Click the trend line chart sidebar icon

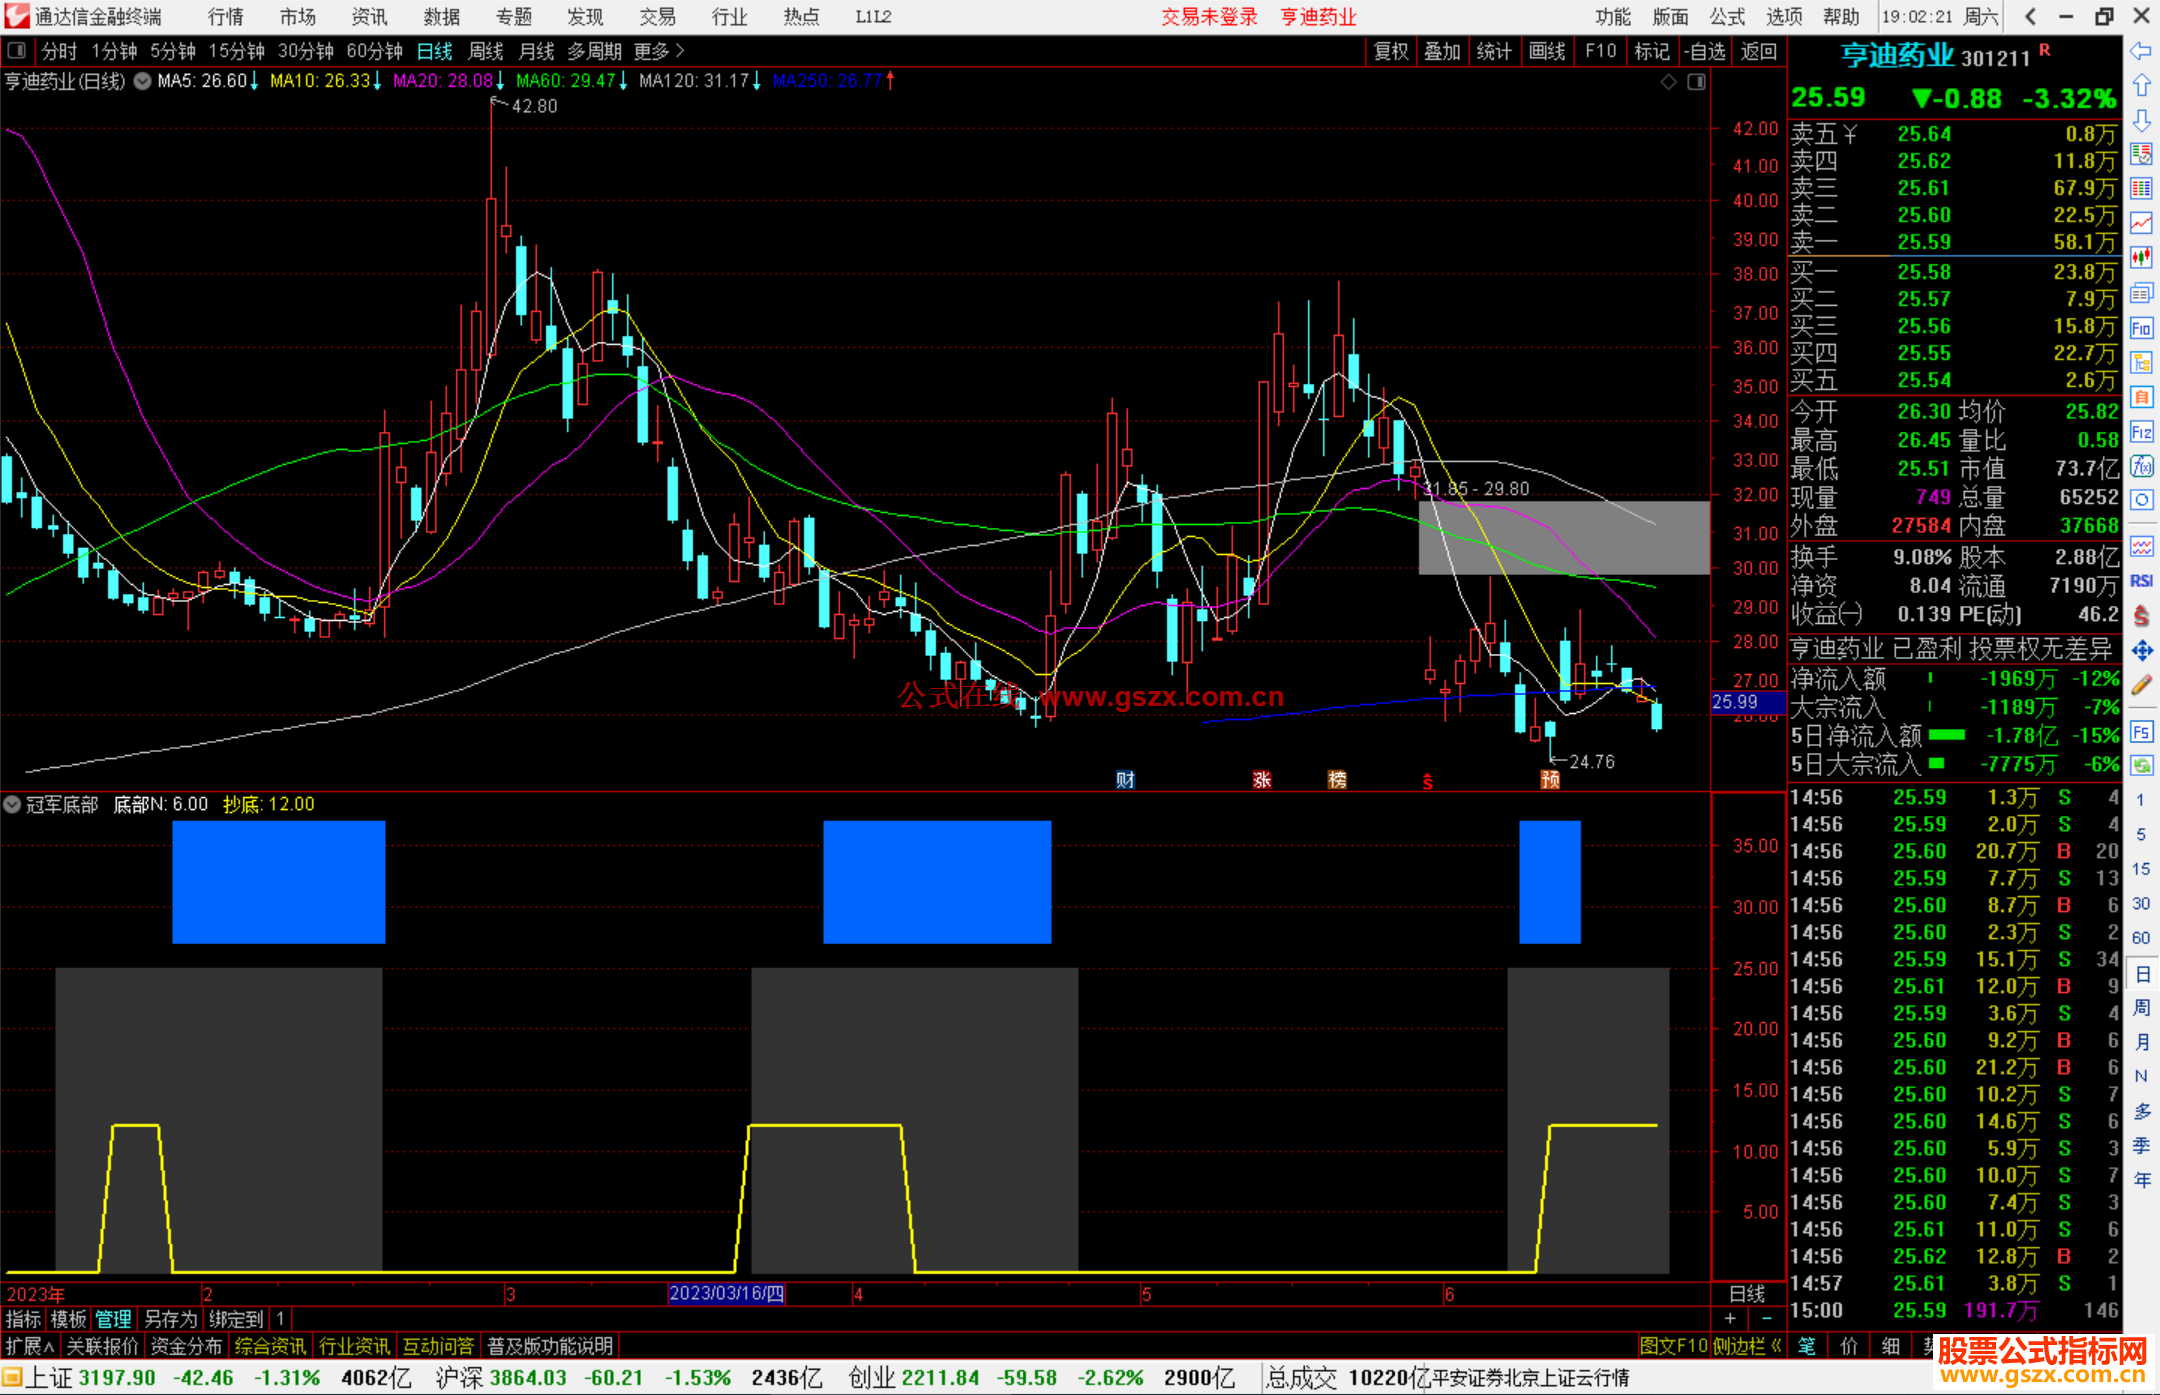[x=2141, y=223]
